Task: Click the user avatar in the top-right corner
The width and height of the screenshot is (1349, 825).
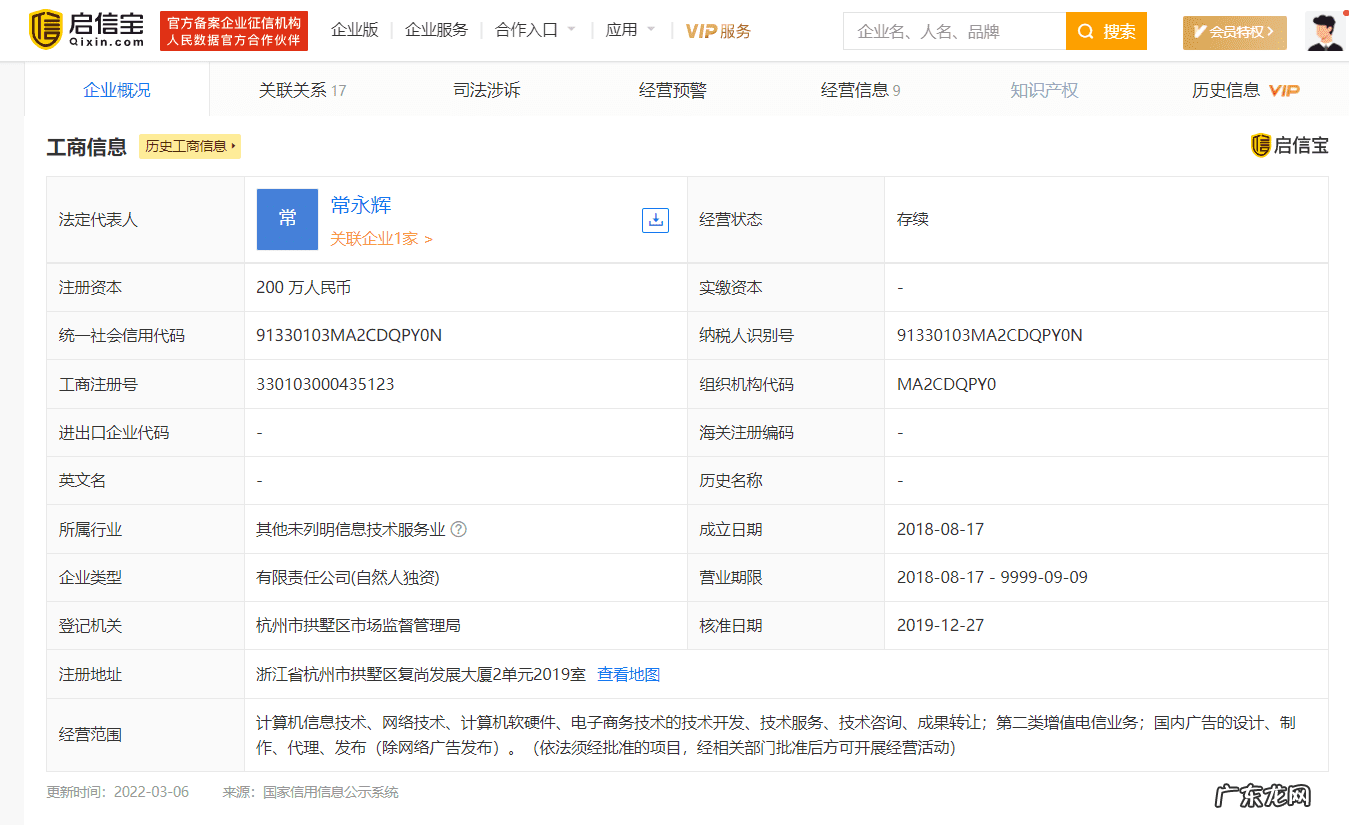Action: click(1324, 30)
